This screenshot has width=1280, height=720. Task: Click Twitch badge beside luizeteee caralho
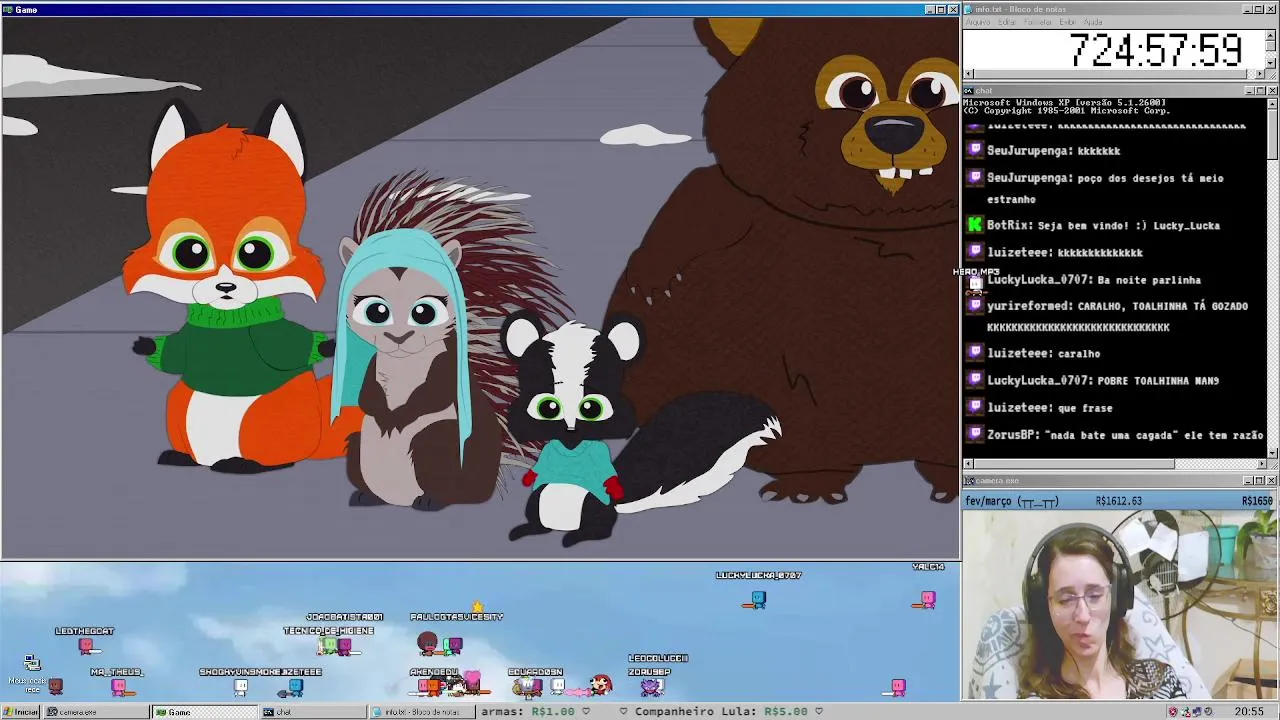point(975,353)
